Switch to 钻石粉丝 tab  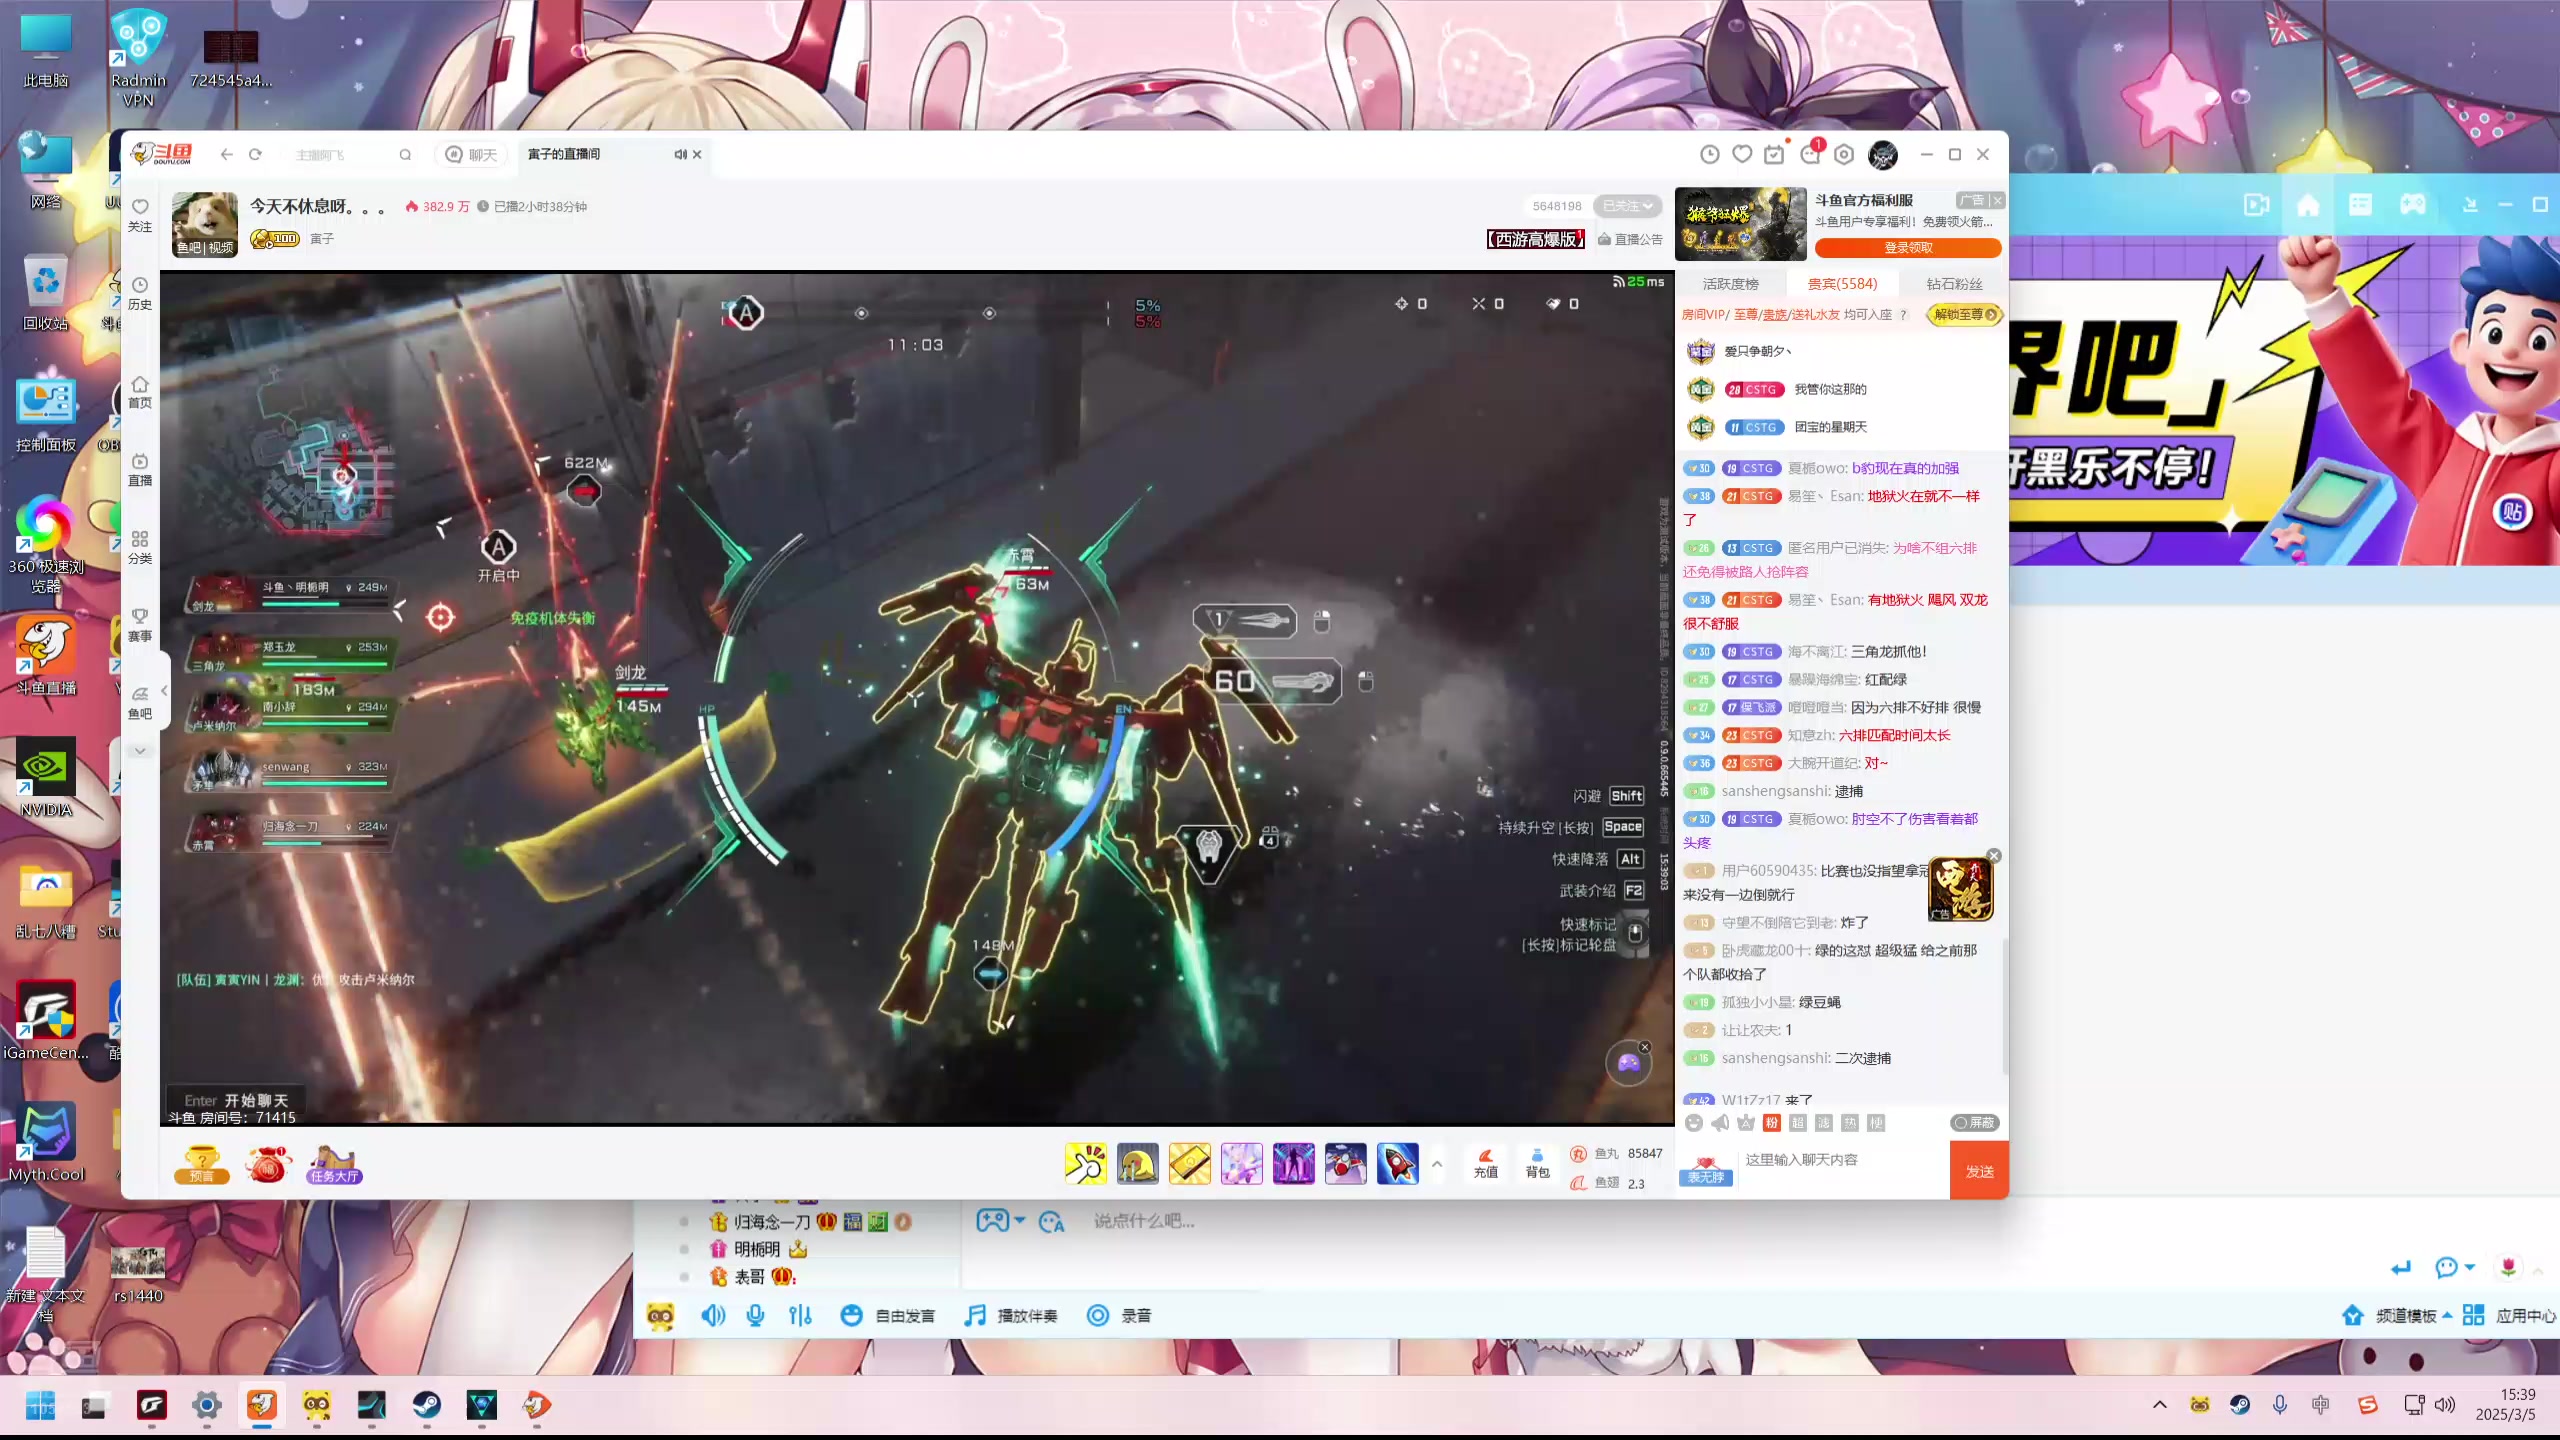tap(1954, 284)
